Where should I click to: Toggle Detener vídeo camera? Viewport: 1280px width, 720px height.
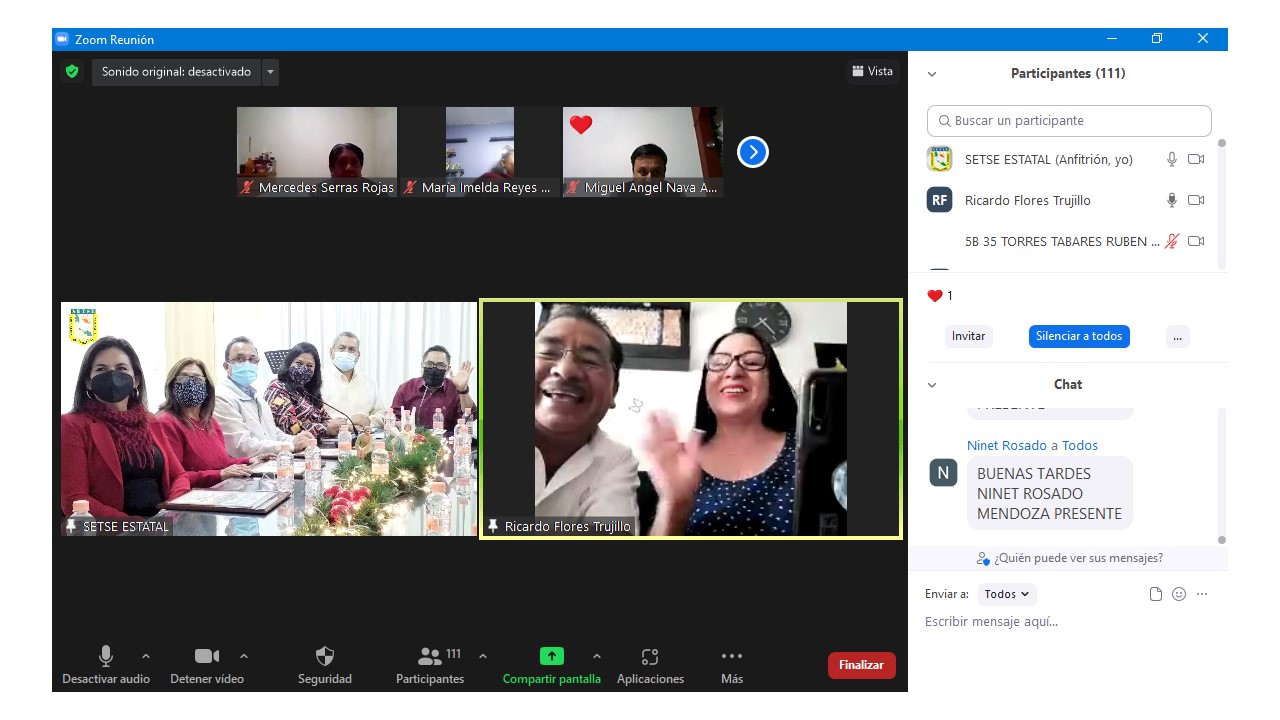click(207, 657)
